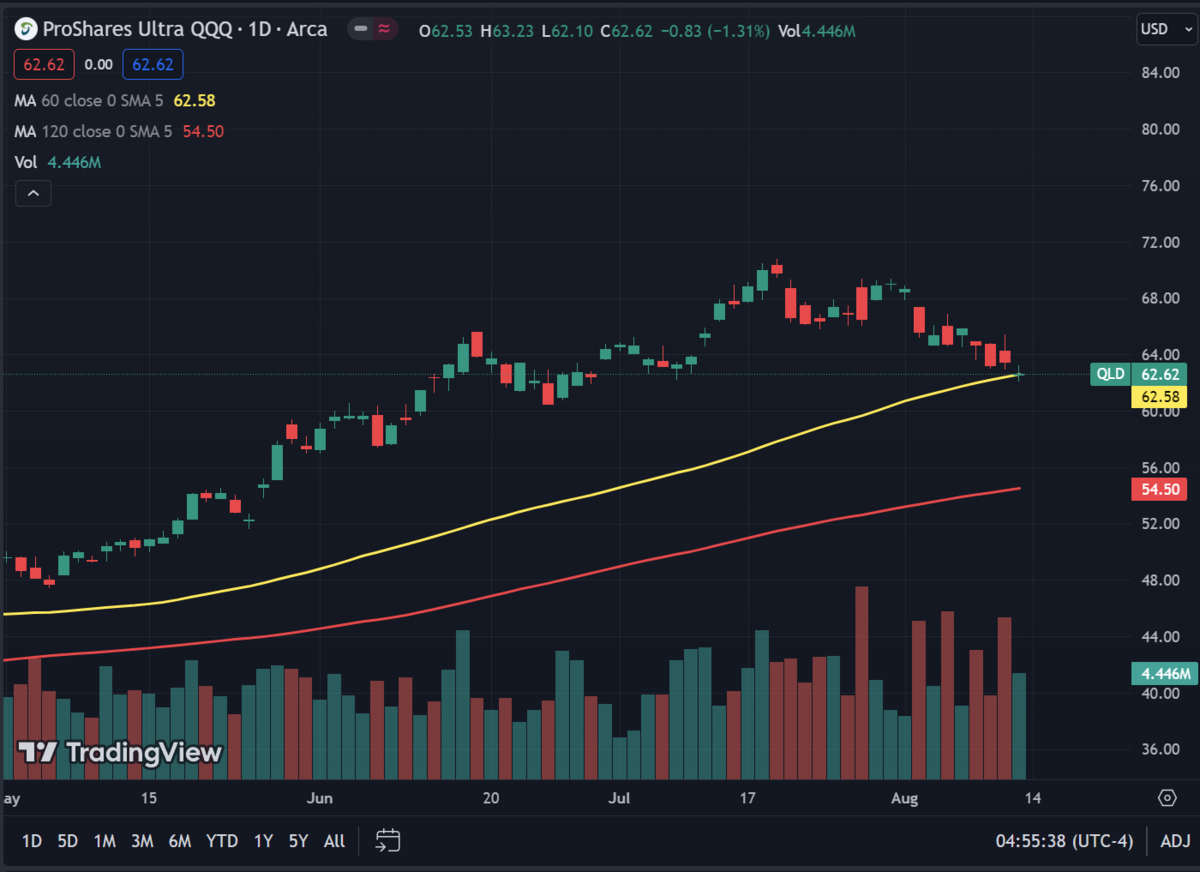Open chart settings gear icon

click(x=1167, y=797)
